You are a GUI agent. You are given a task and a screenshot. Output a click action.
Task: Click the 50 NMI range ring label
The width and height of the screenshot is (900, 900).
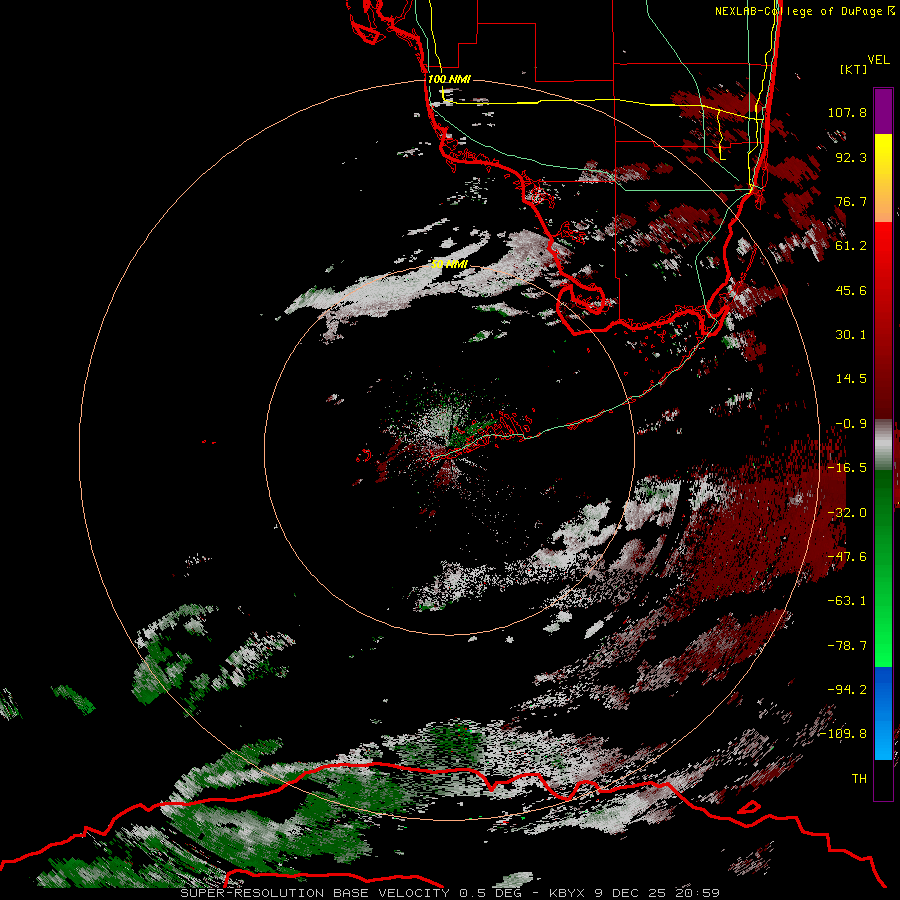(449, 264)
